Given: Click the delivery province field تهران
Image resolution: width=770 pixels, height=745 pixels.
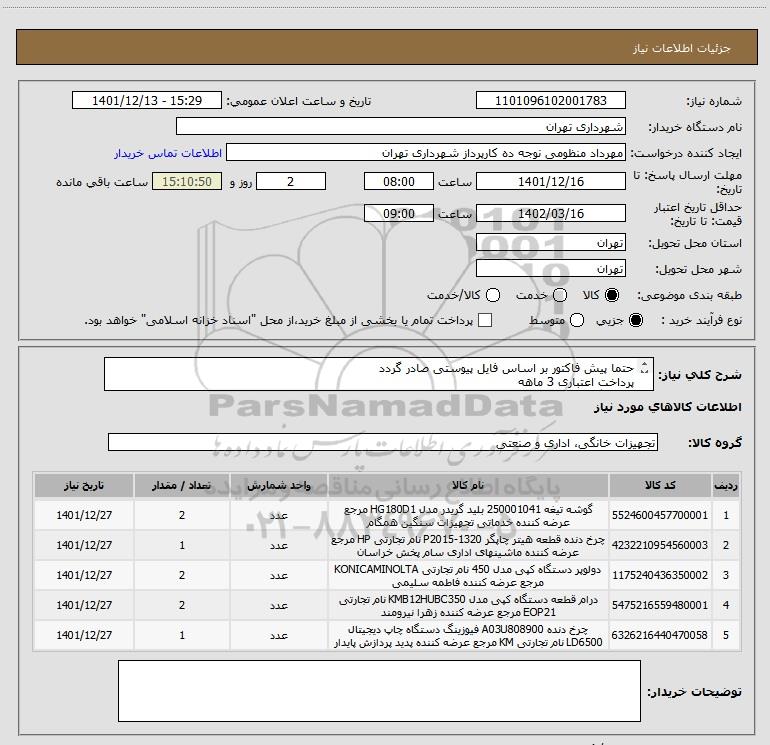Looking at the screenshot, I should (550, 242).
